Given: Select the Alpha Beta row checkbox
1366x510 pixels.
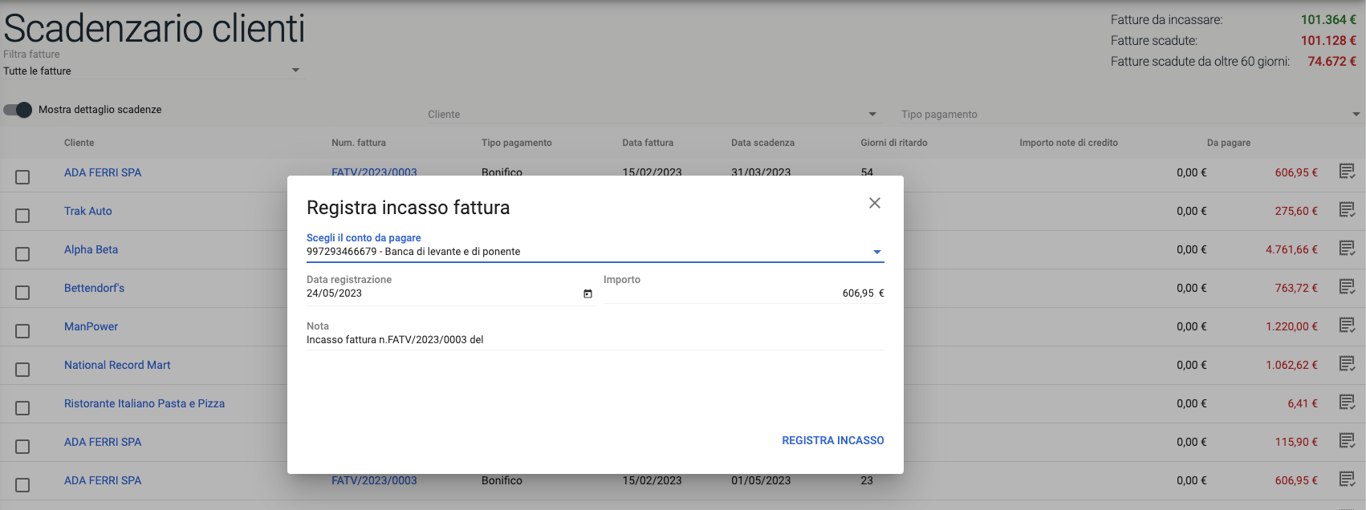Looking at the screenshot, I should coord(22,254).
